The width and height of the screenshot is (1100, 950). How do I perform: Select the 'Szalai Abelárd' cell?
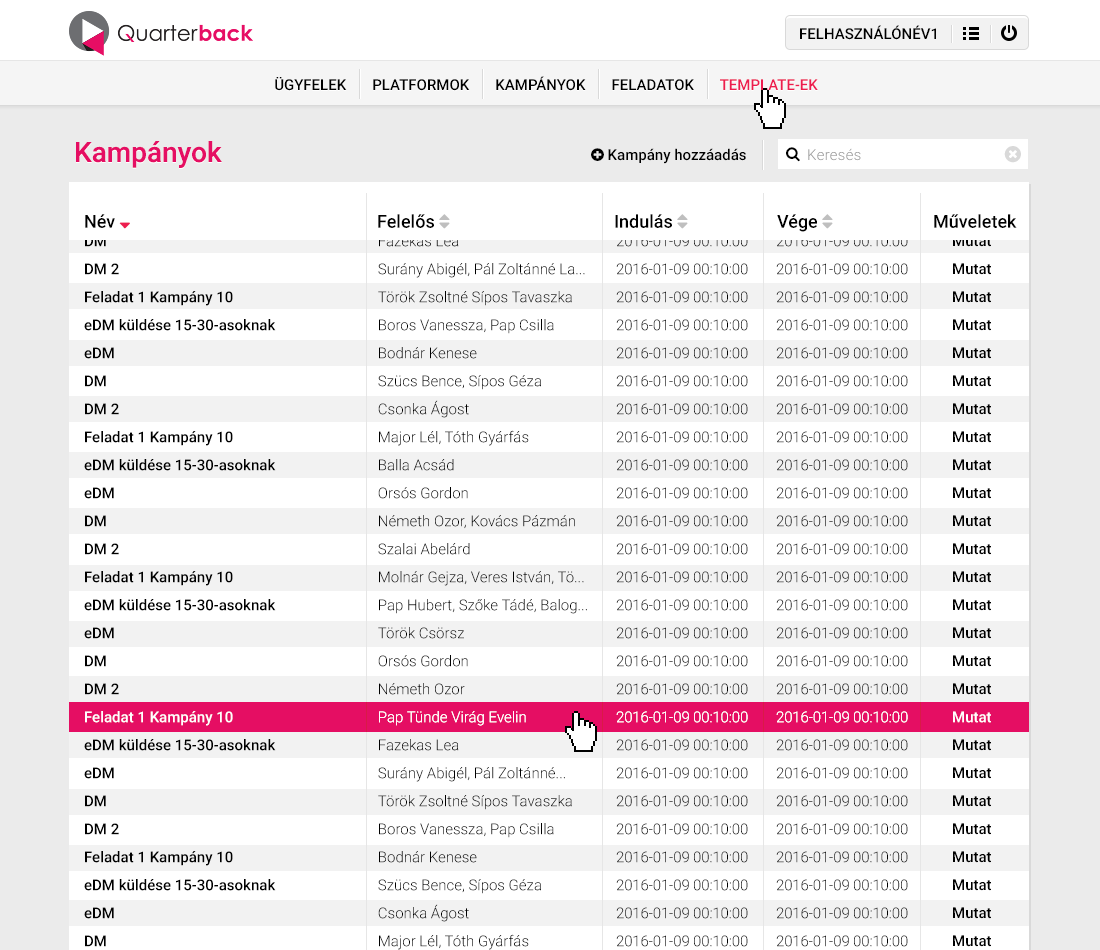[x=424, y=549]
